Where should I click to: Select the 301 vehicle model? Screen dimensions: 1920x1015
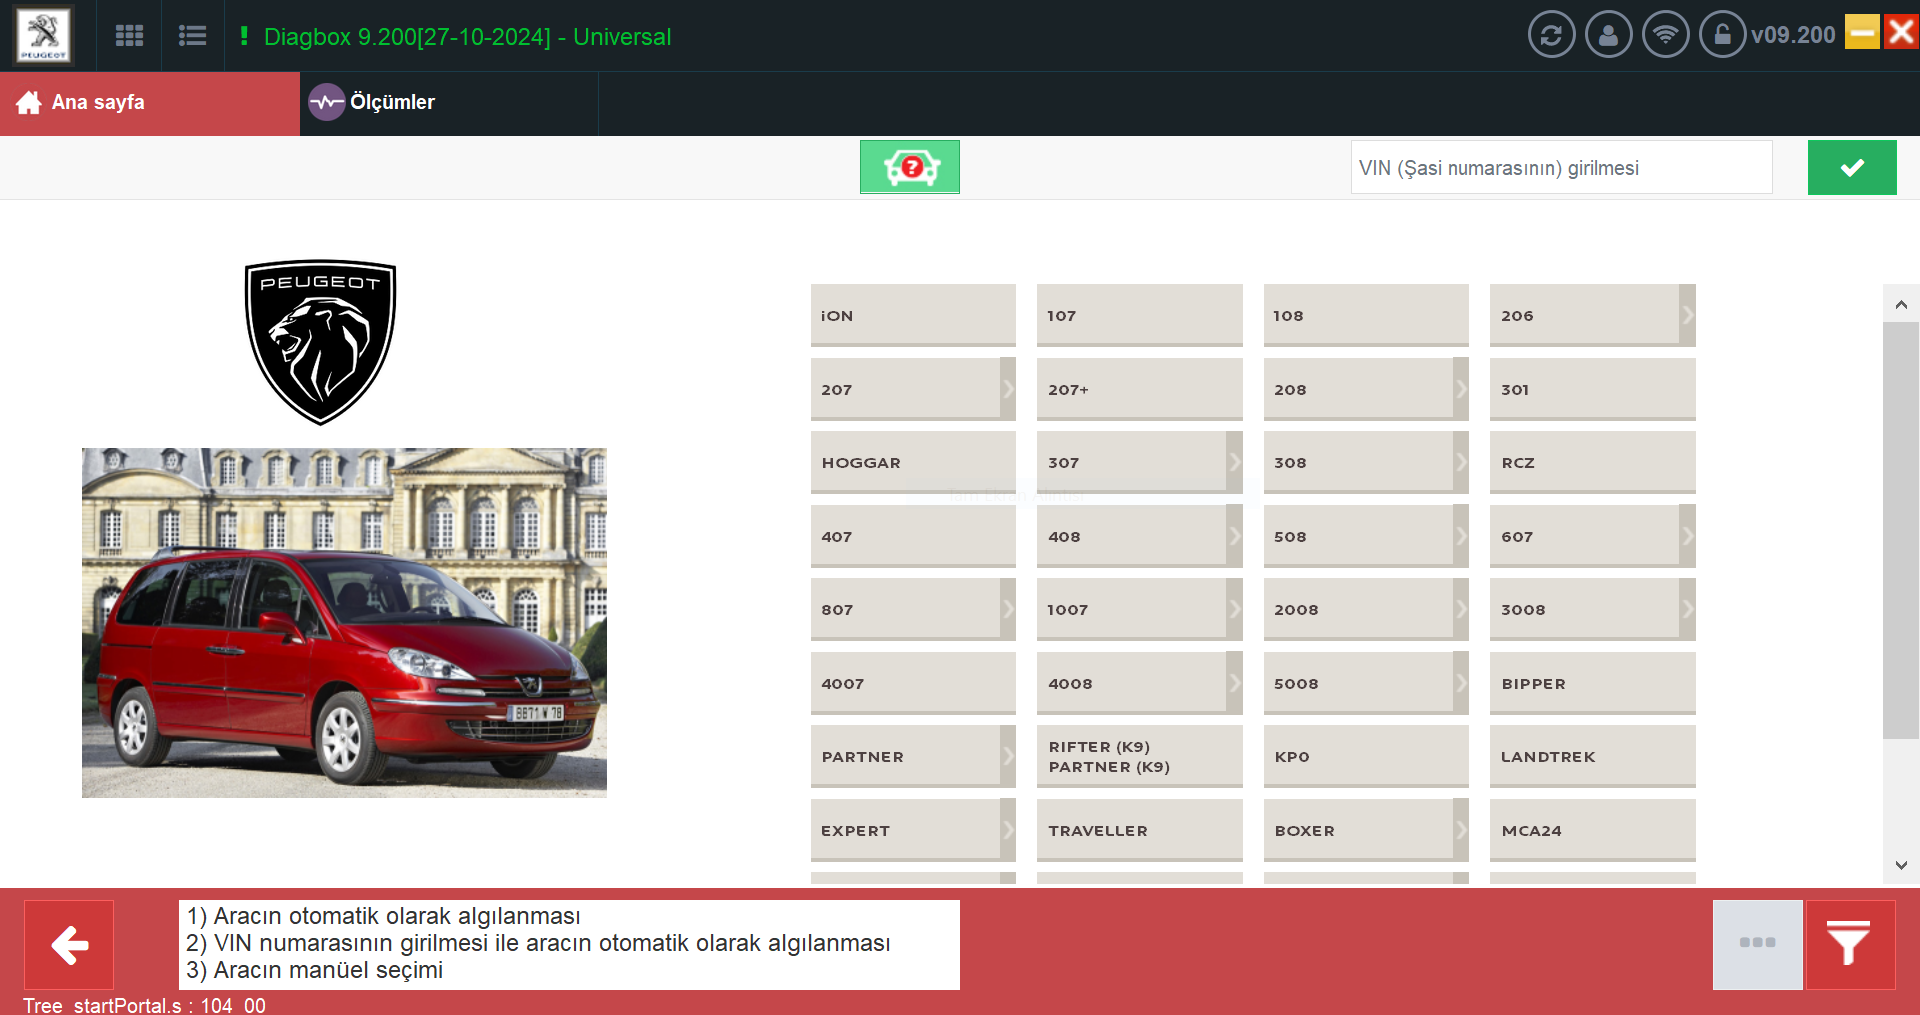[x=1593, y=389]
